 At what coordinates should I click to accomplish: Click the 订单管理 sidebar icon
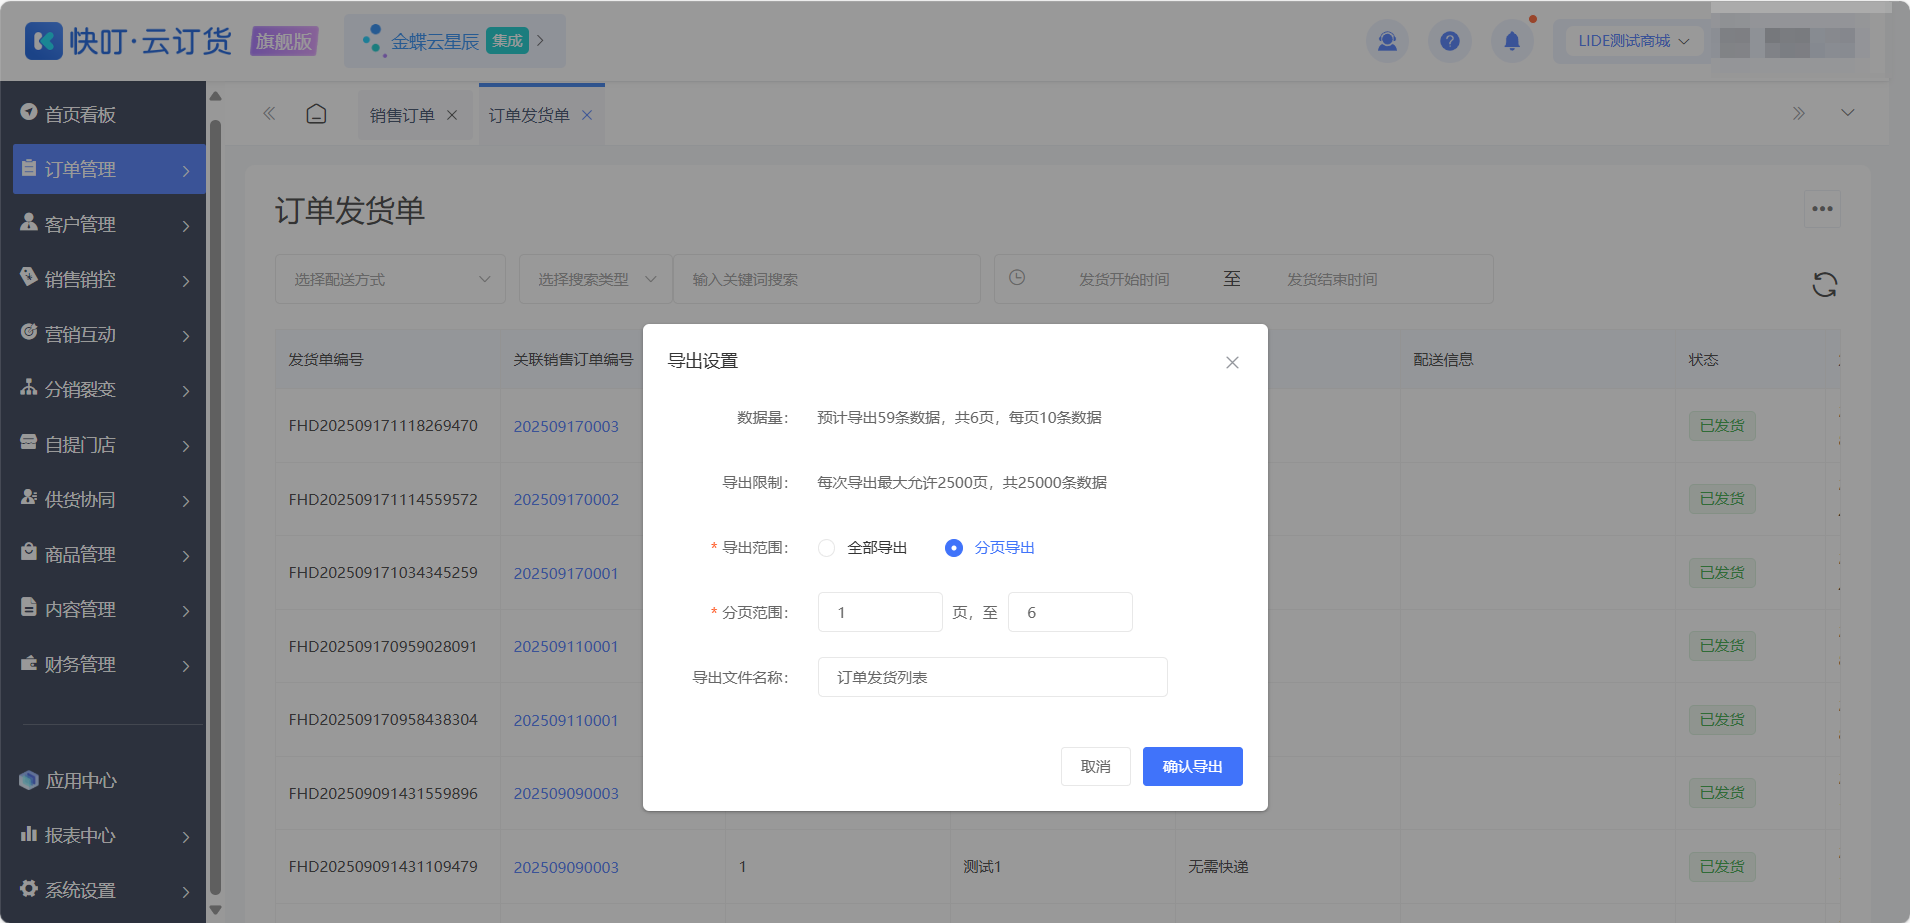(x=29, y=168)
